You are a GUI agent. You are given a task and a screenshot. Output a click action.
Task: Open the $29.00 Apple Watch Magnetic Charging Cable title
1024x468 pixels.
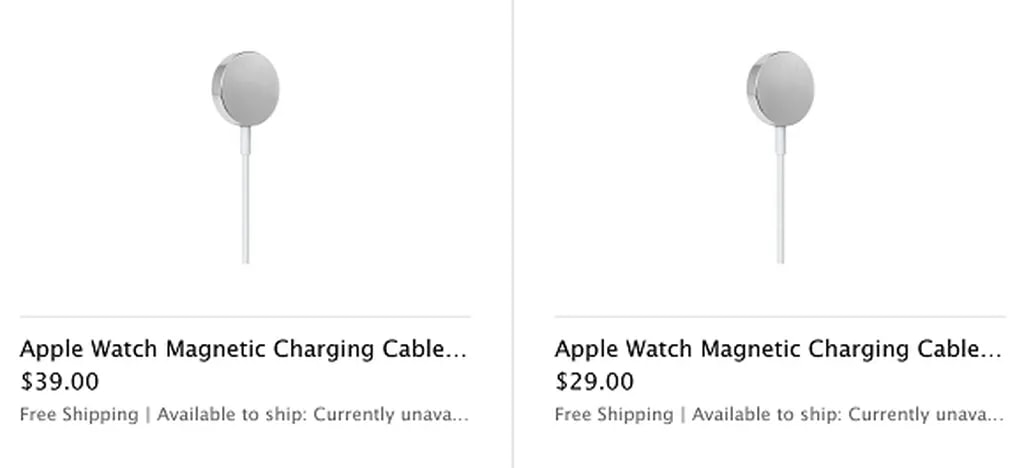(x=765, y=349)
